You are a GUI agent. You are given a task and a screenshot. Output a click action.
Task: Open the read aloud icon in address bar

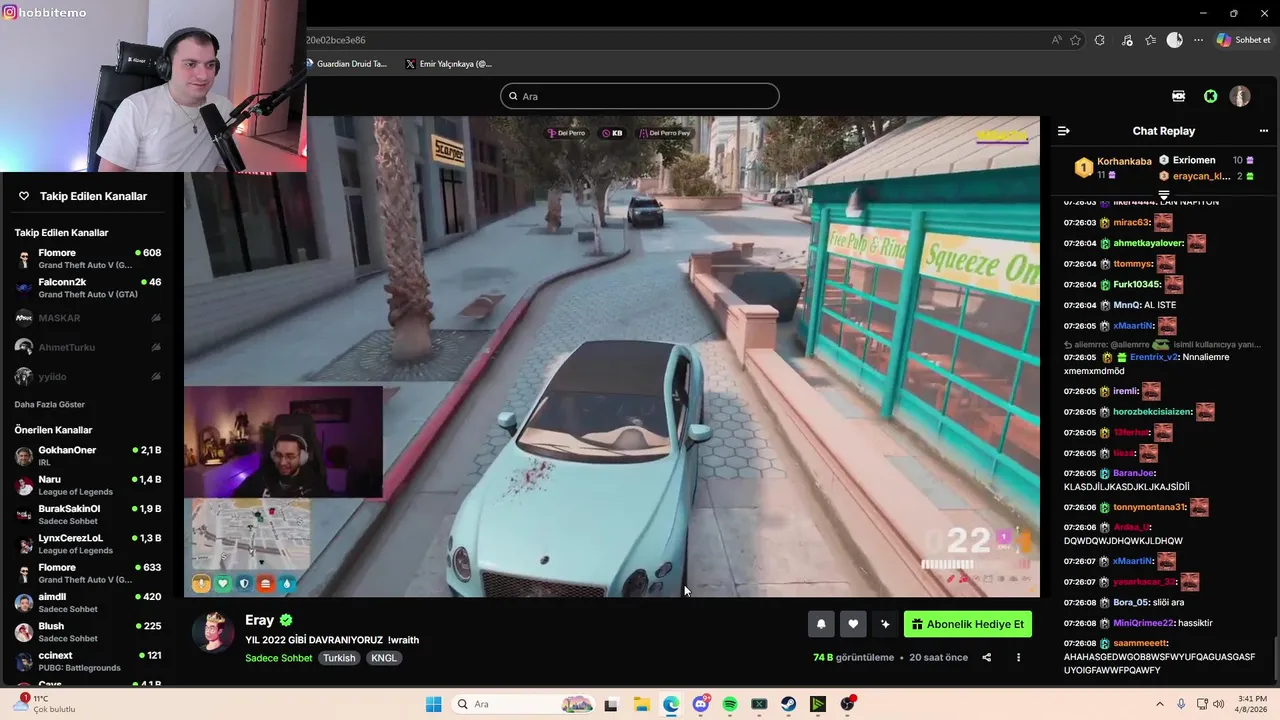click(1057, 40)
